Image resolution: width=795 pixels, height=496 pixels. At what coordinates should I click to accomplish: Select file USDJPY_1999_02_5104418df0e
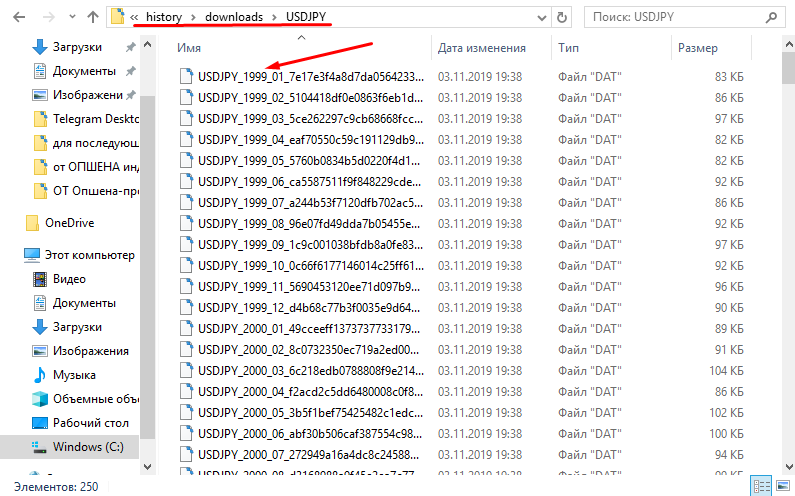(310, 97)
